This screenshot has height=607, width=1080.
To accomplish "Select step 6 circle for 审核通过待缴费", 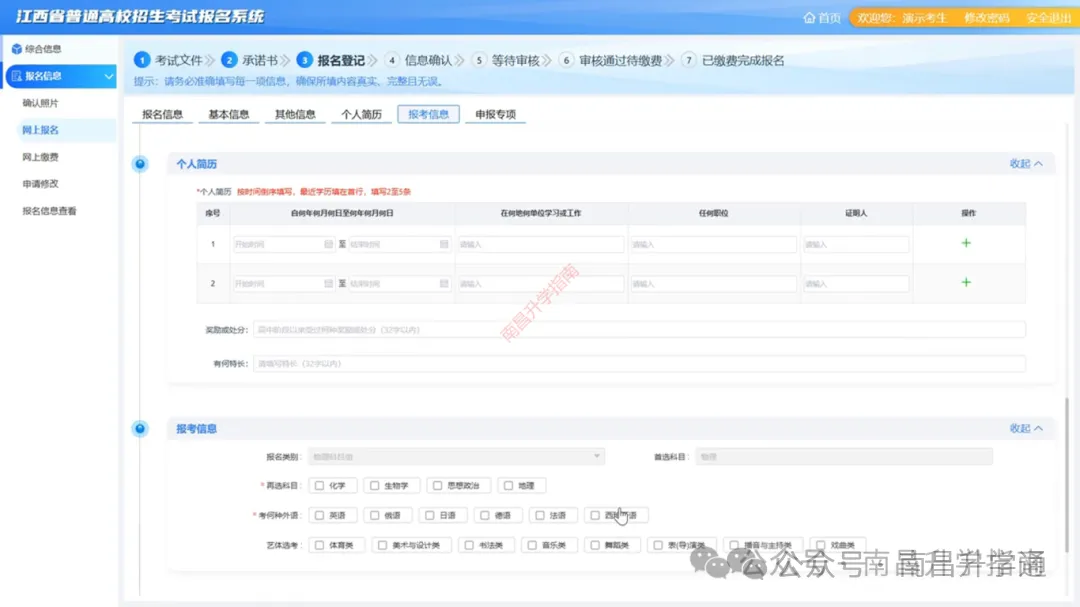I will pyautogui.click(x=566, y=60).
